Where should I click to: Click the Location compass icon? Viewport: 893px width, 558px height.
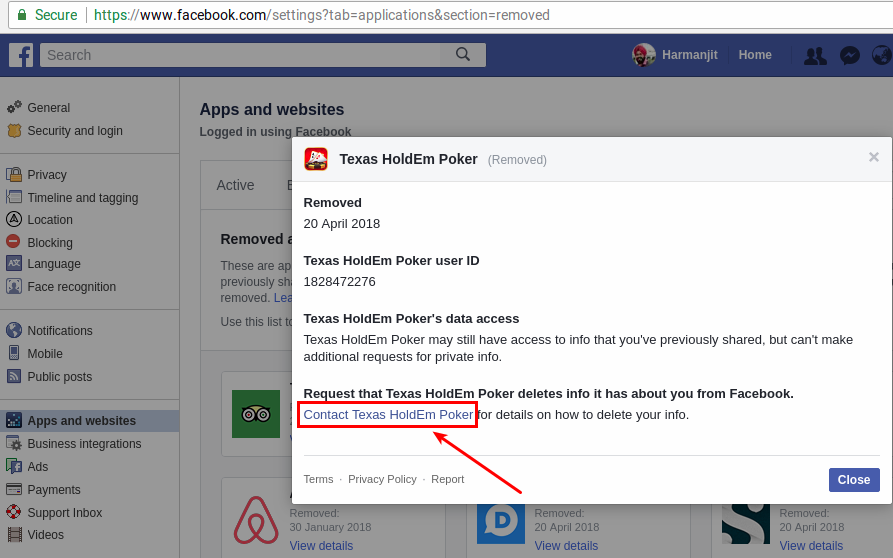pos(14,219)
